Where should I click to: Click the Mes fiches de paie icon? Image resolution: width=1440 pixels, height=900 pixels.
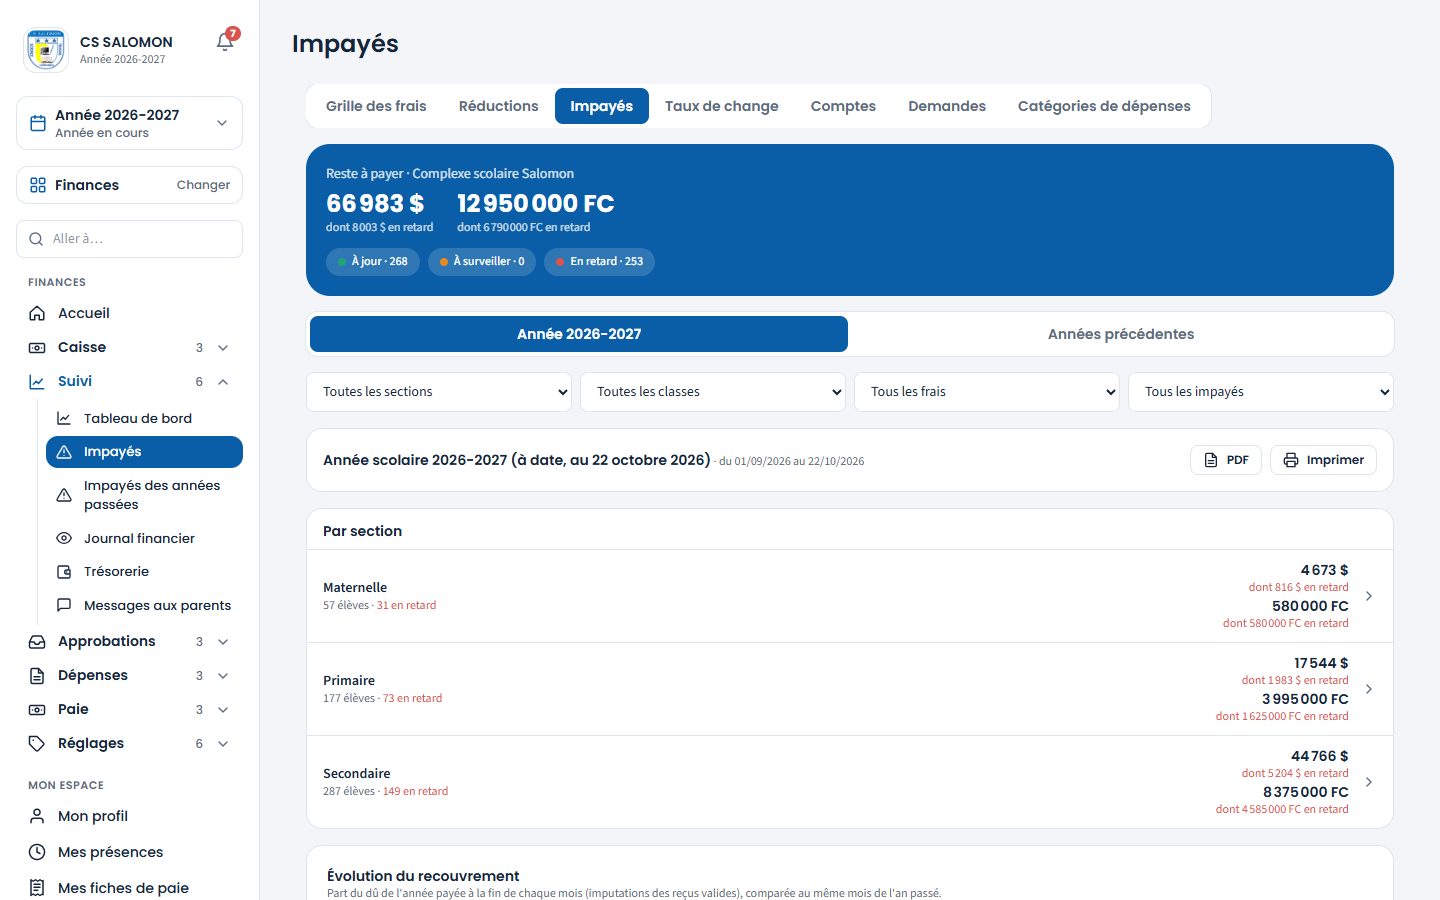pos(37,888)
